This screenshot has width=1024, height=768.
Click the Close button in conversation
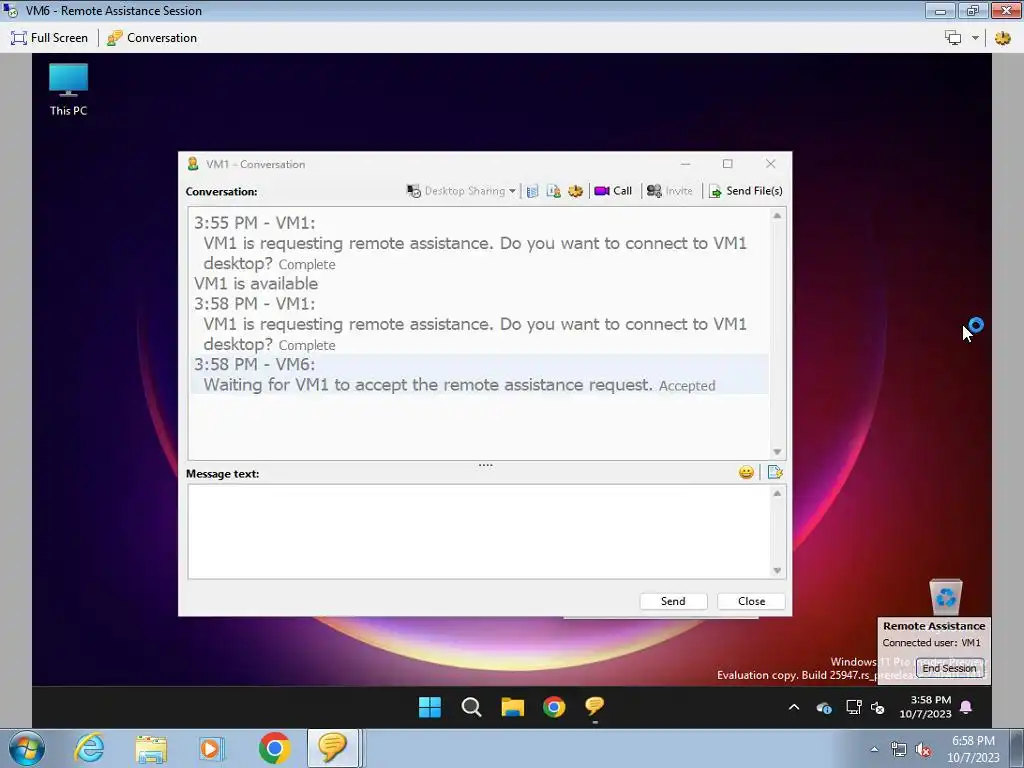(751, 601)
